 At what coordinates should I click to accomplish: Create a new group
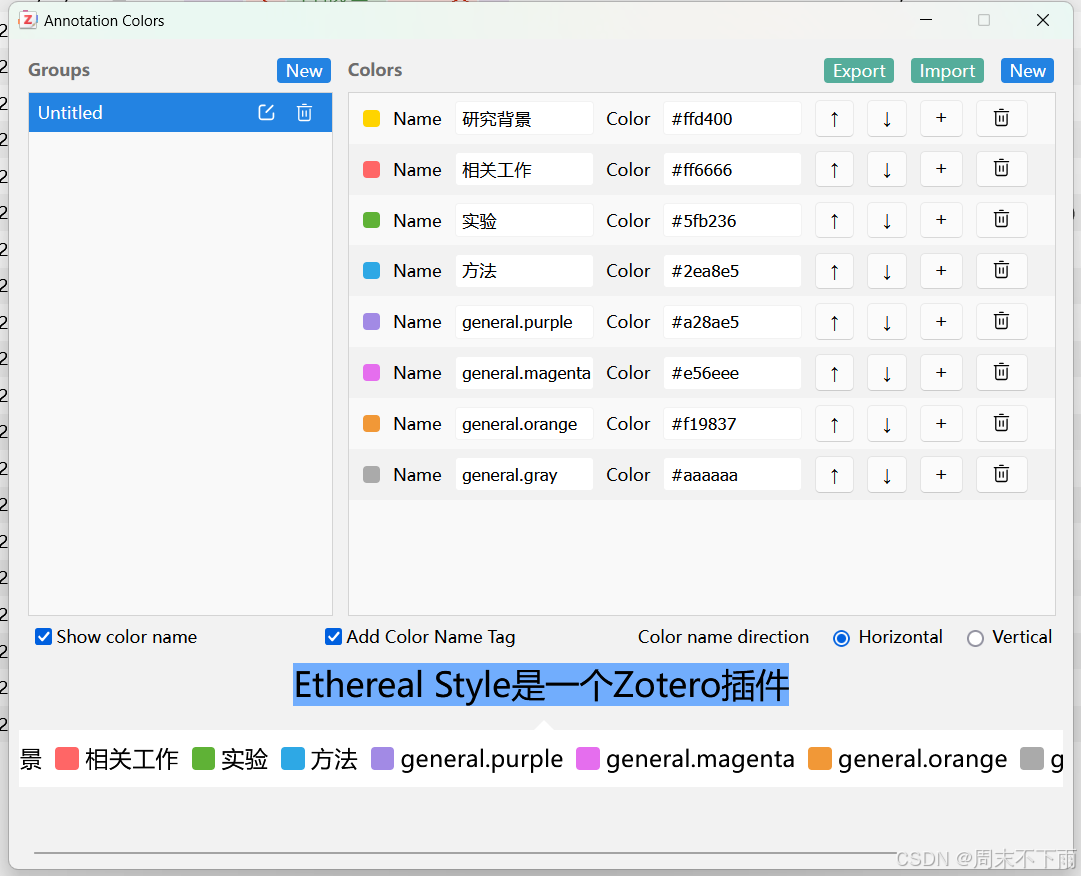[304, 70]
